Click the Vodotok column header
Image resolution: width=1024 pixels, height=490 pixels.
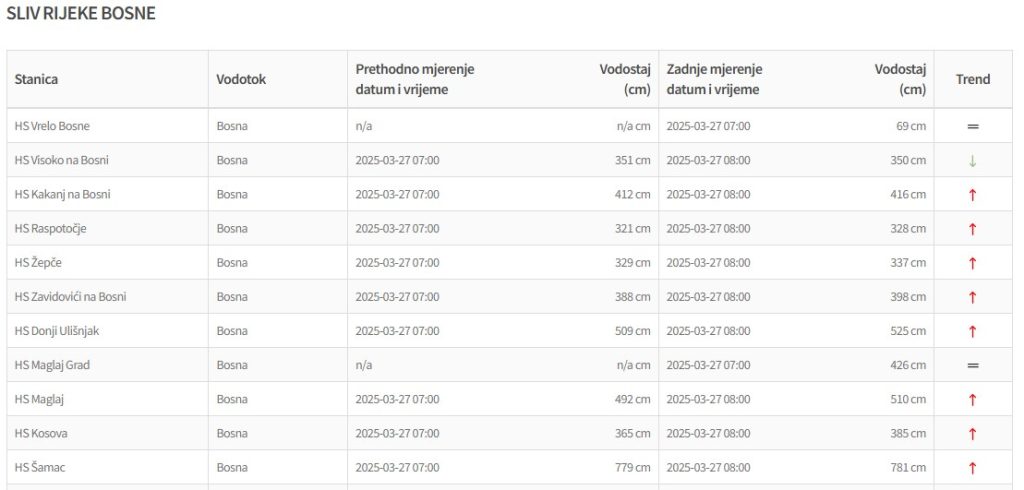pyautogui.click(x=241, y=79)
